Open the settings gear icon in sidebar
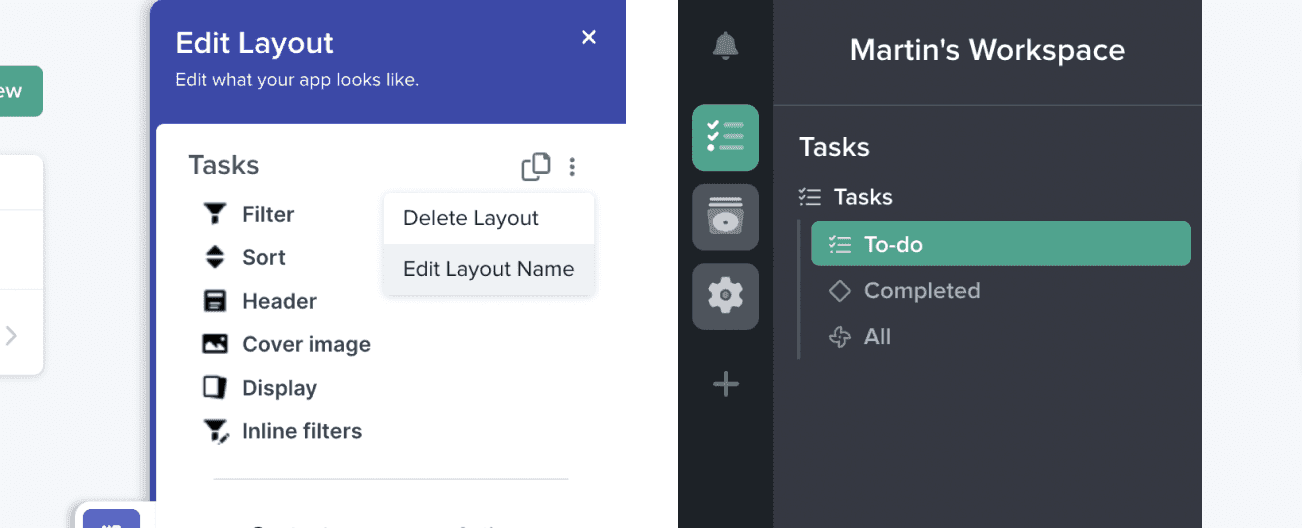 pyautogui.click(x=725, y=296)
